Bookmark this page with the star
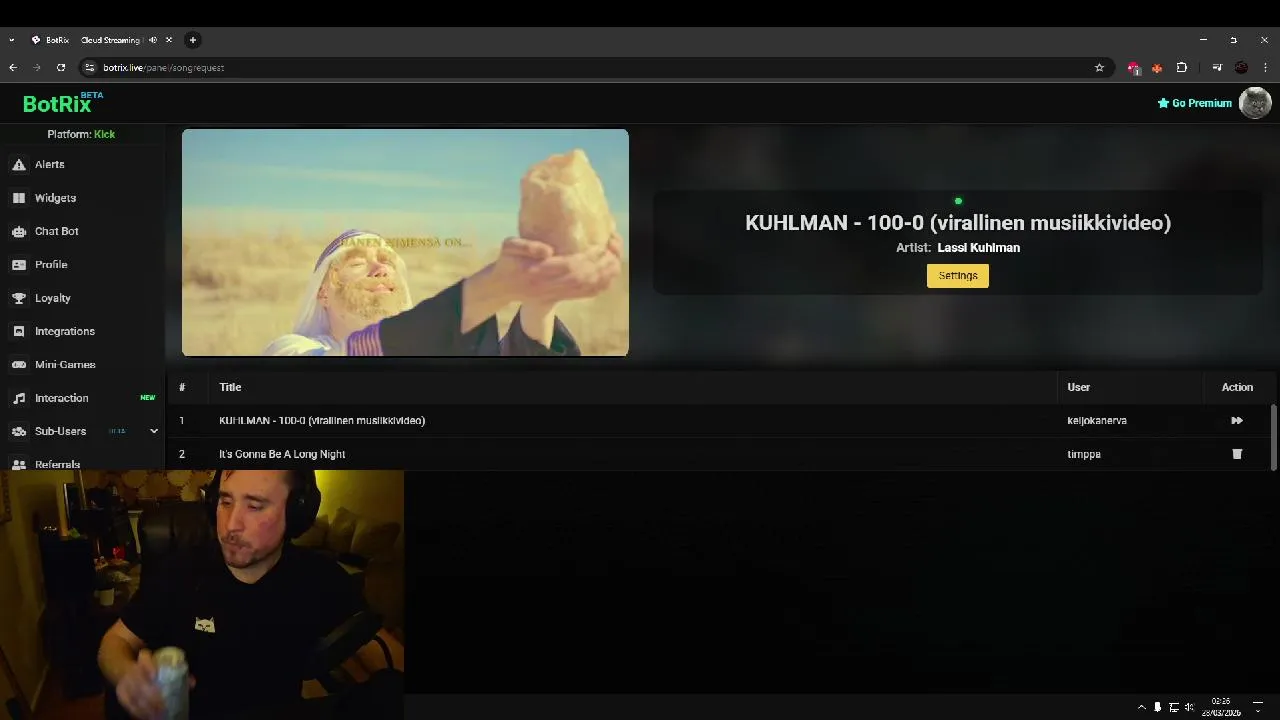The height and width of the screenshot is (720, 1280). (x=1099, y=68)
